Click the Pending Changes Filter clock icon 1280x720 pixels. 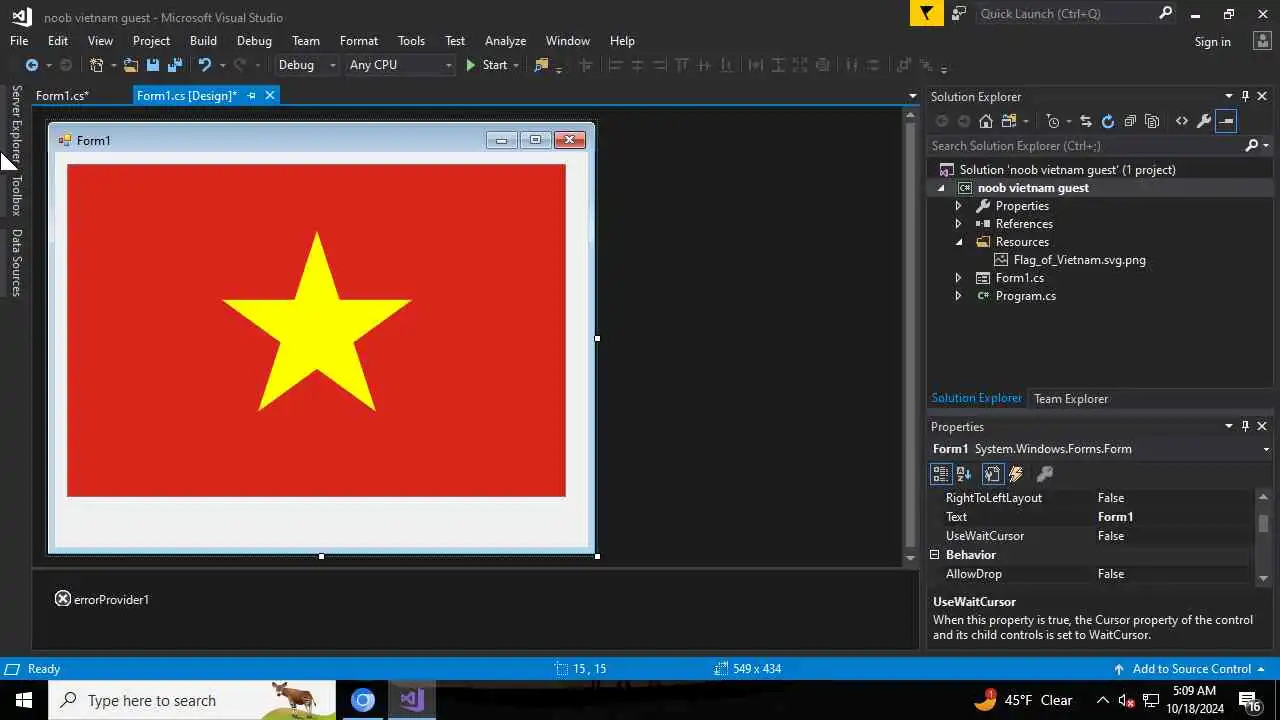[x=1053, y=121]
